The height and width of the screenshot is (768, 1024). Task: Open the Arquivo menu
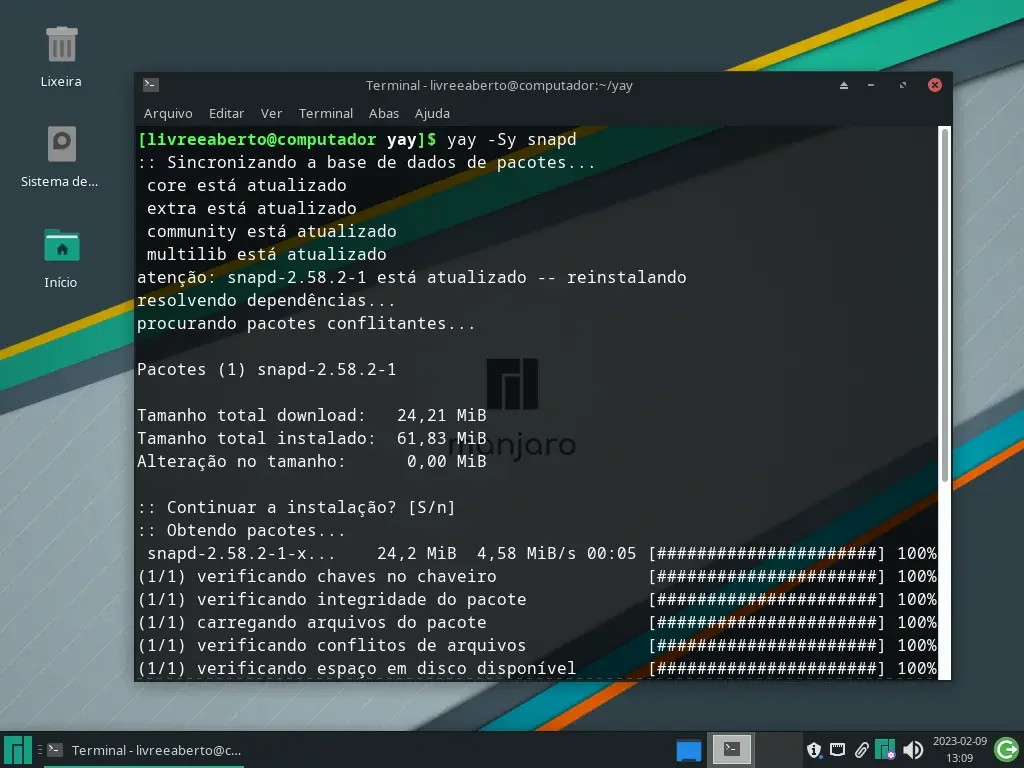[168, 114]
